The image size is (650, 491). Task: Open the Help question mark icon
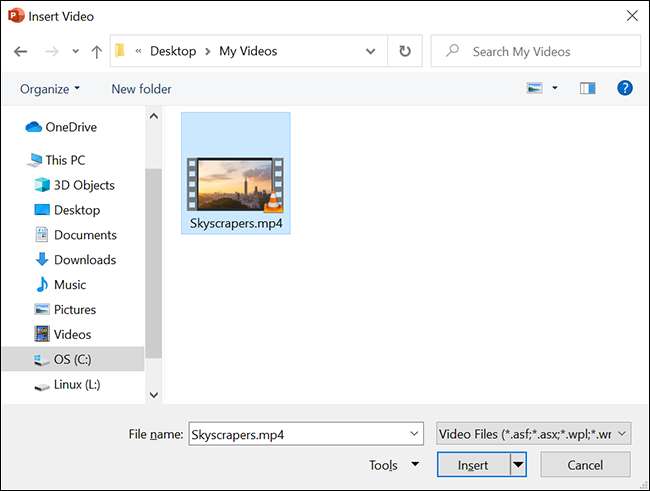pyautogui.click(x=625, y=89)
